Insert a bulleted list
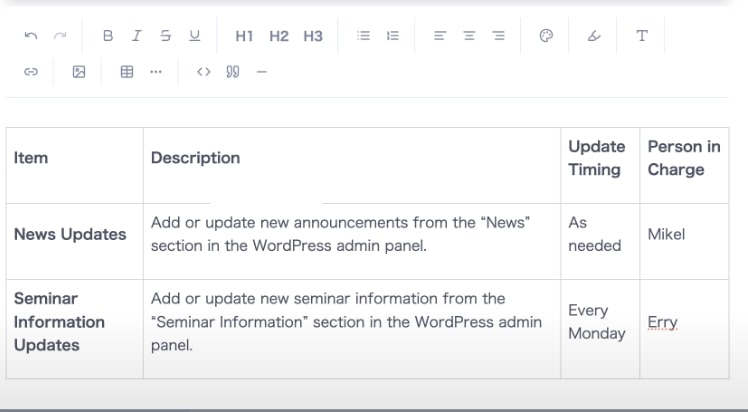 coord(364,36)
